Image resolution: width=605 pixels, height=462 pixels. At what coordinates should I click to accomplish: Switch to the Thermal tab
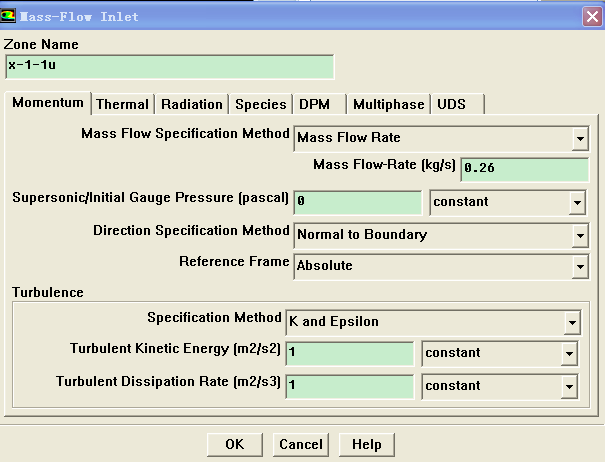(122, 104)
